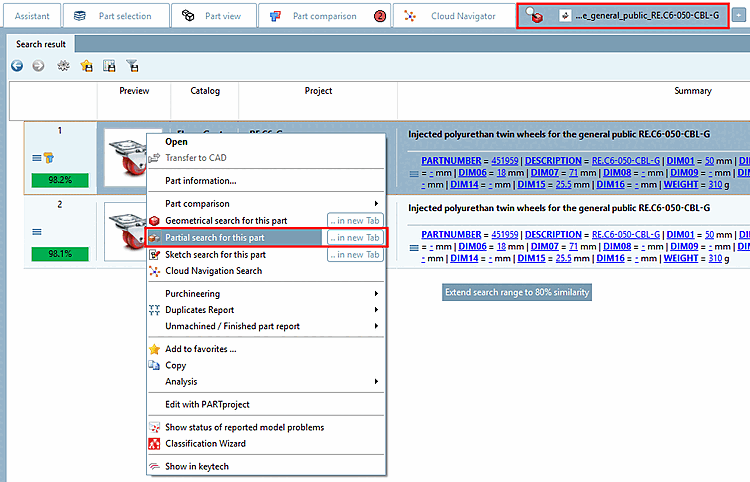Click the Copy icon in context menu
Screen dimensions: 750x482
click(x=154, y=365)
